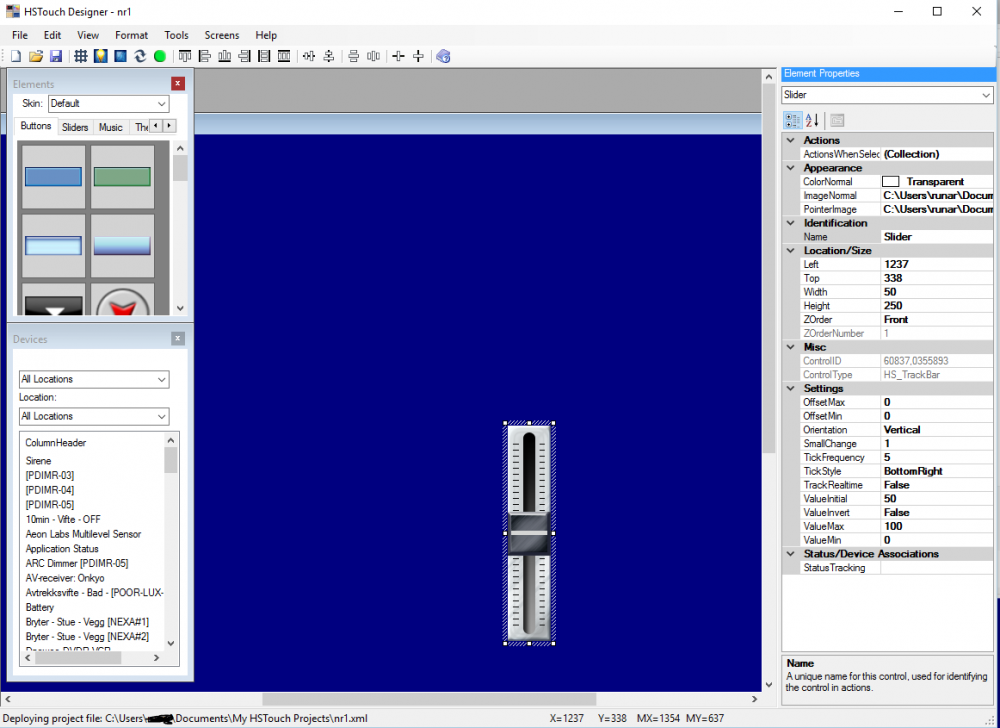Collapse the Location/Size property category

pos(791,250)
